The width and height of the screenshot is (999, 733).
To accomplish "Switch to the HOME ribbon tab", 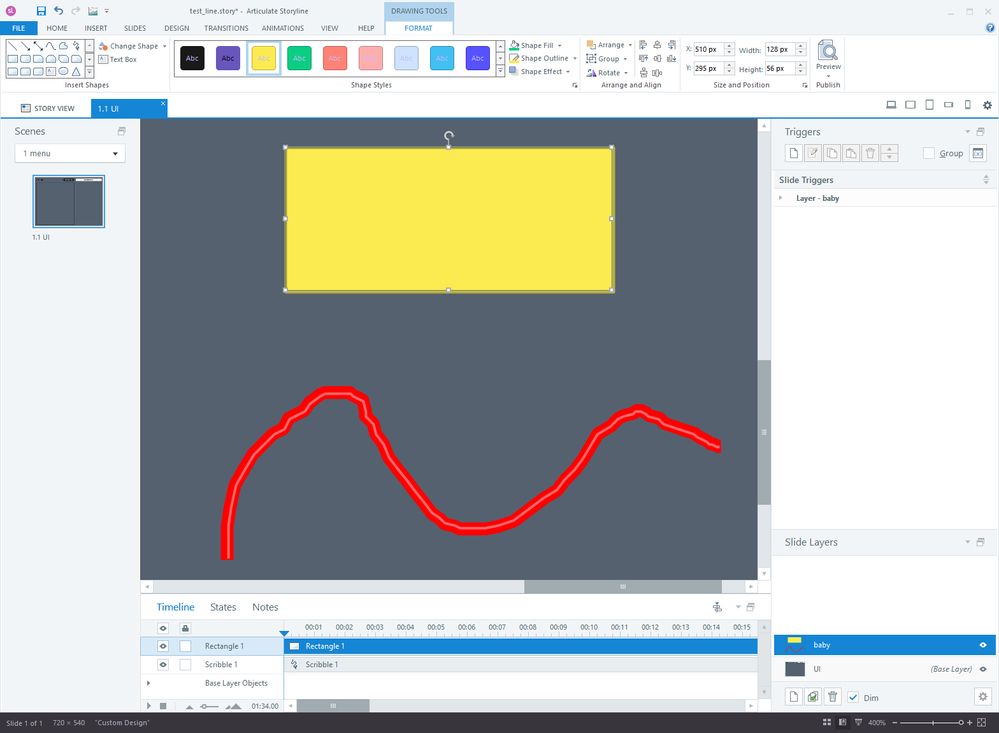I will click(57, 28).
